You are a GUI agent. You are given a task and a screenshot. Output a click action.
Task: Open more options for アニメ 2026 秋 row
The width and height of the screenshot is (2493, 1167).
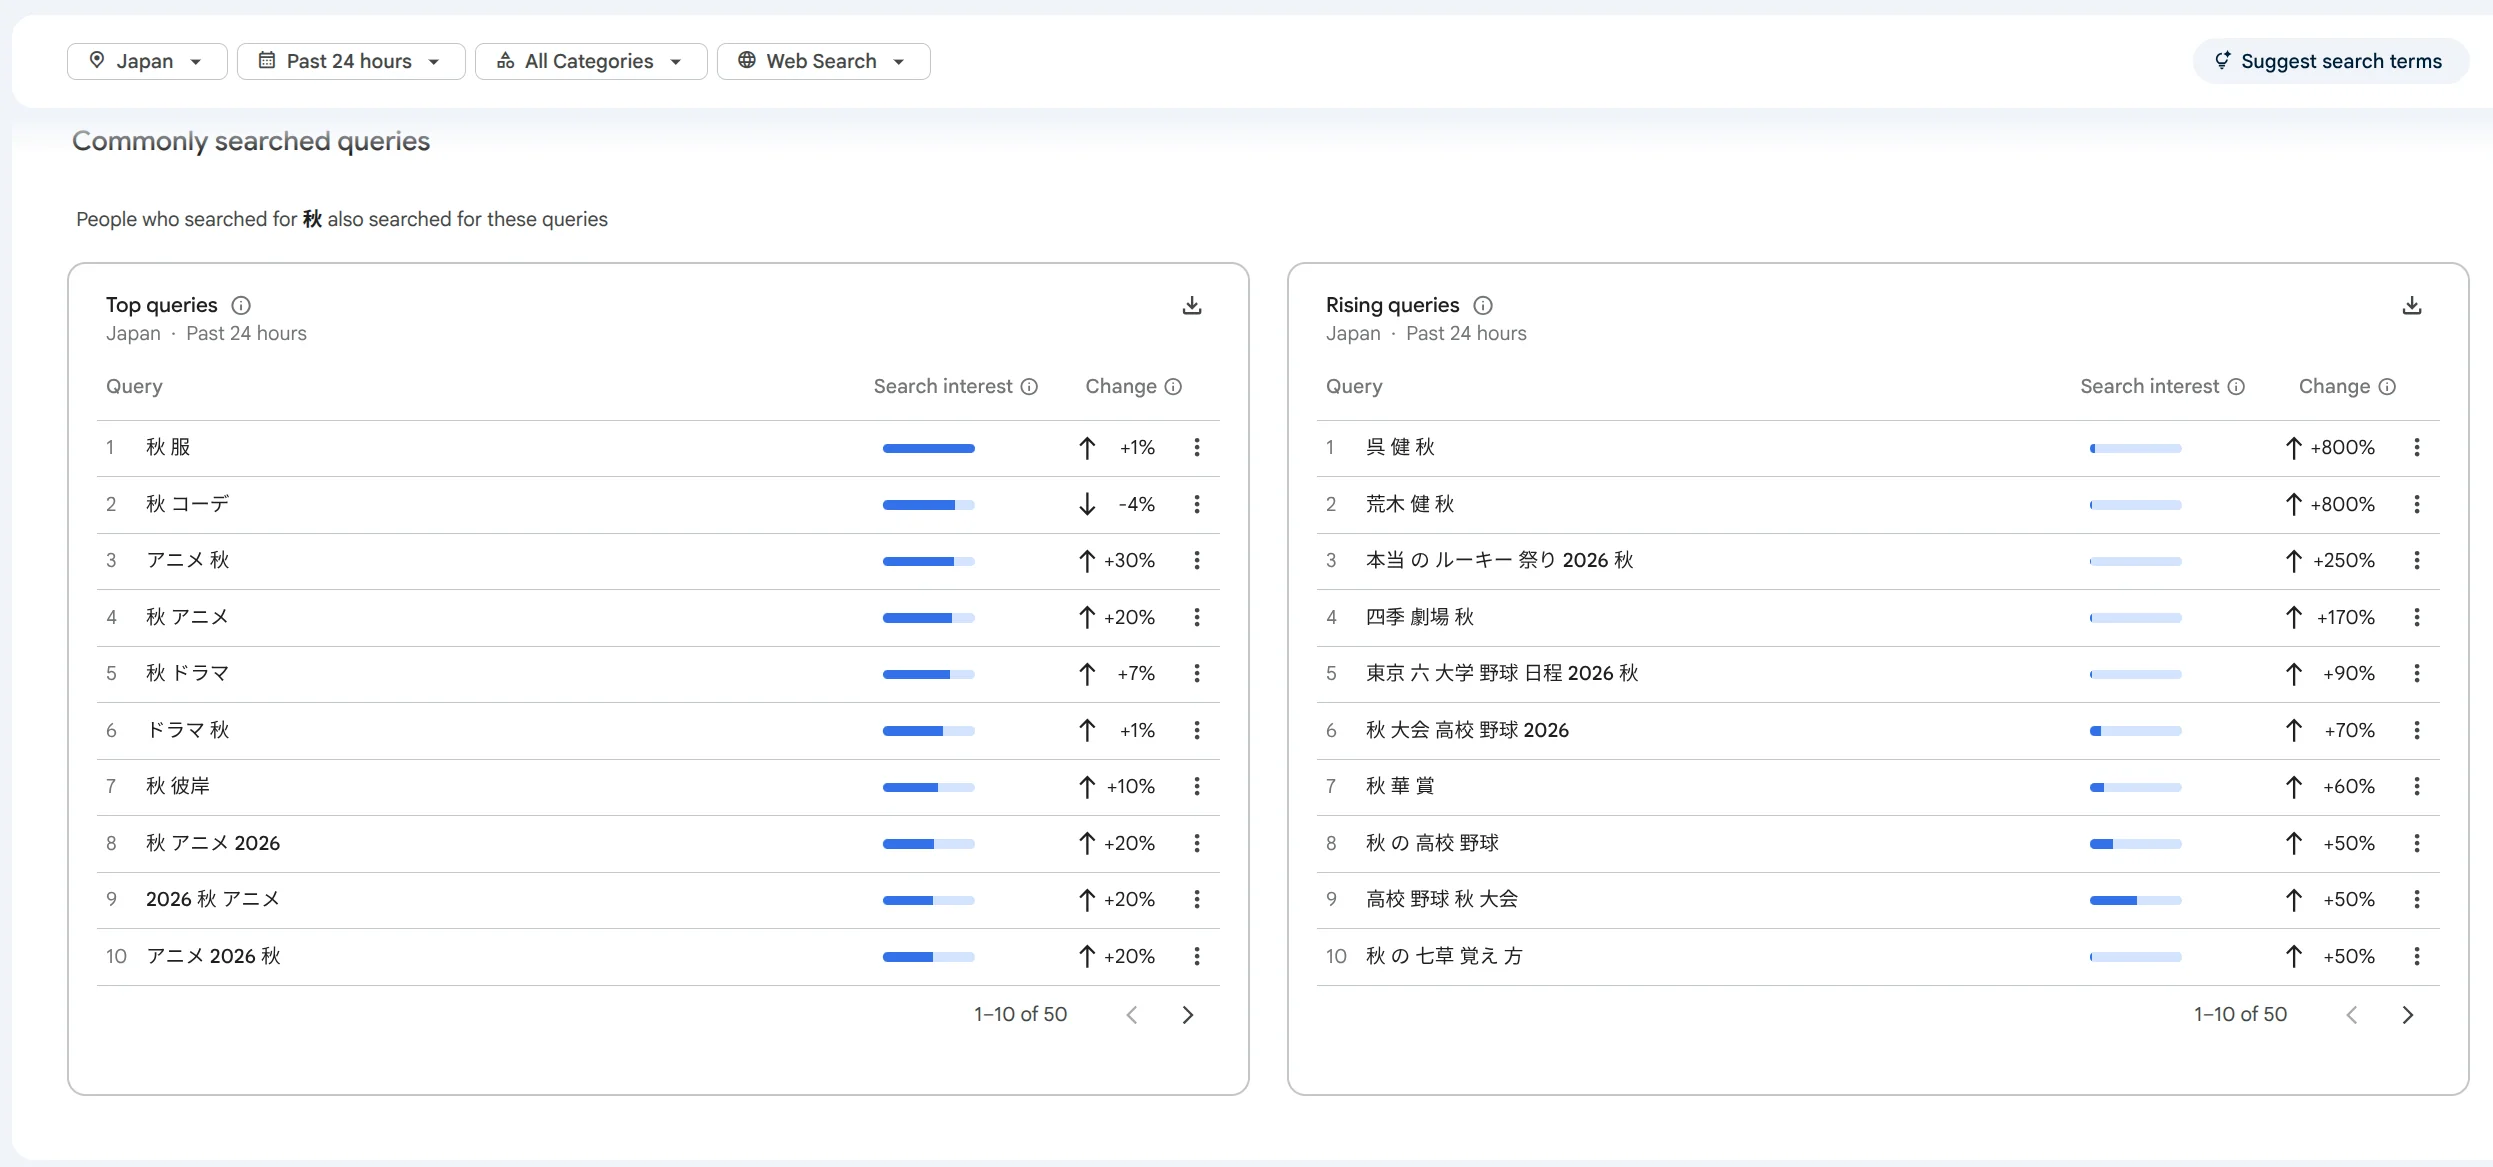pyautogui.click(x=1197, y=956)
